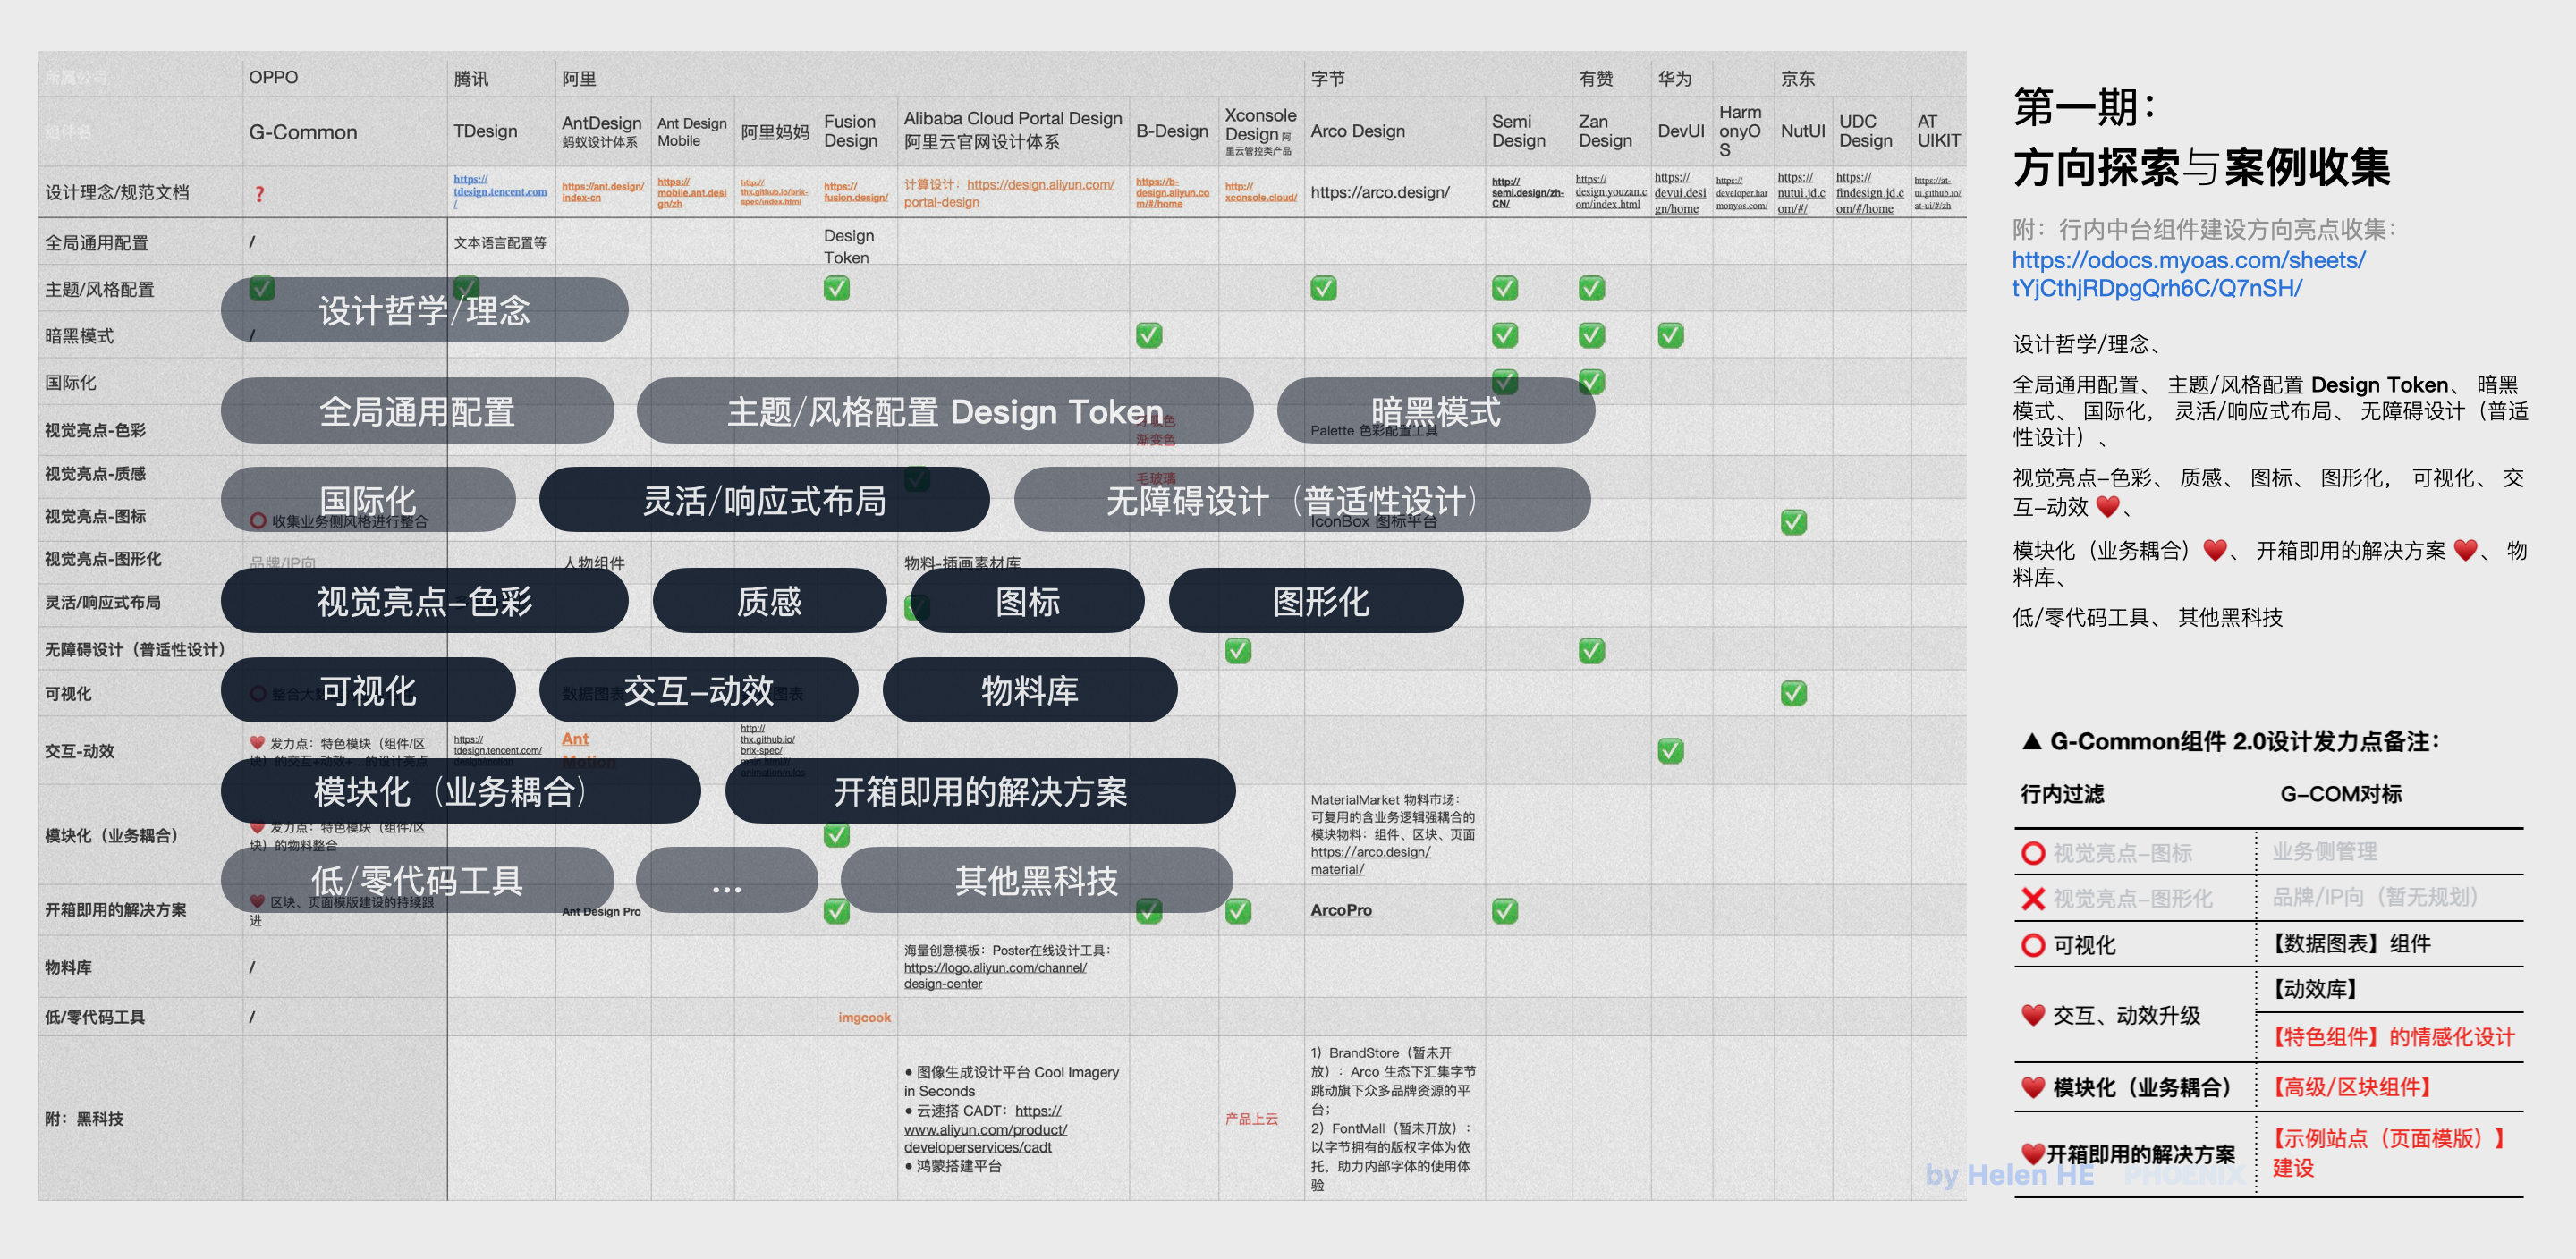Image resolution: width=2576 pixels, height=1259 pixels.
Task: Select the 低/零代码工具 pill
Action: (x=417, y=880)
